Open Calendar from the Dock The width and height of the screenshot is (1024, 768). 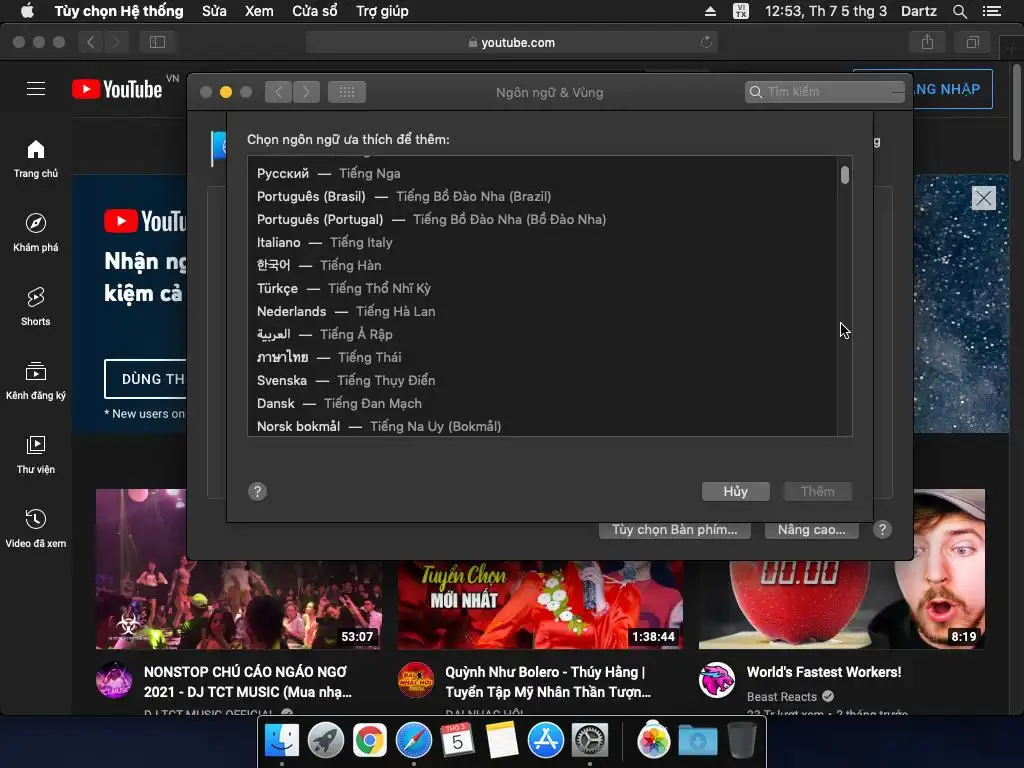pos(457,741)
